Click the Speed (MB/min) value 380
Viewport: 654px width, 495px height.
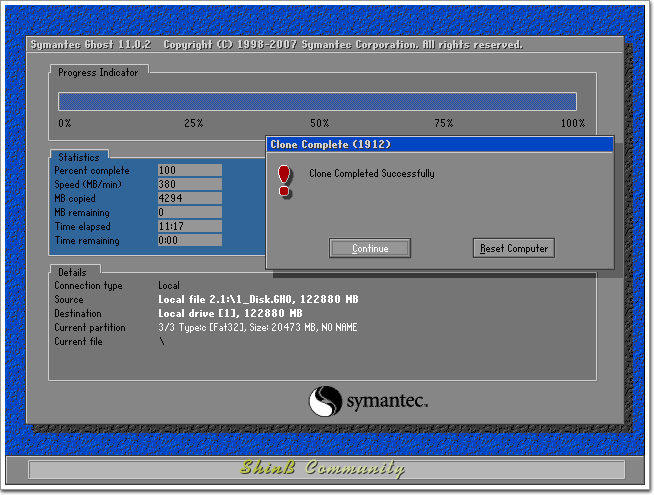190,184
